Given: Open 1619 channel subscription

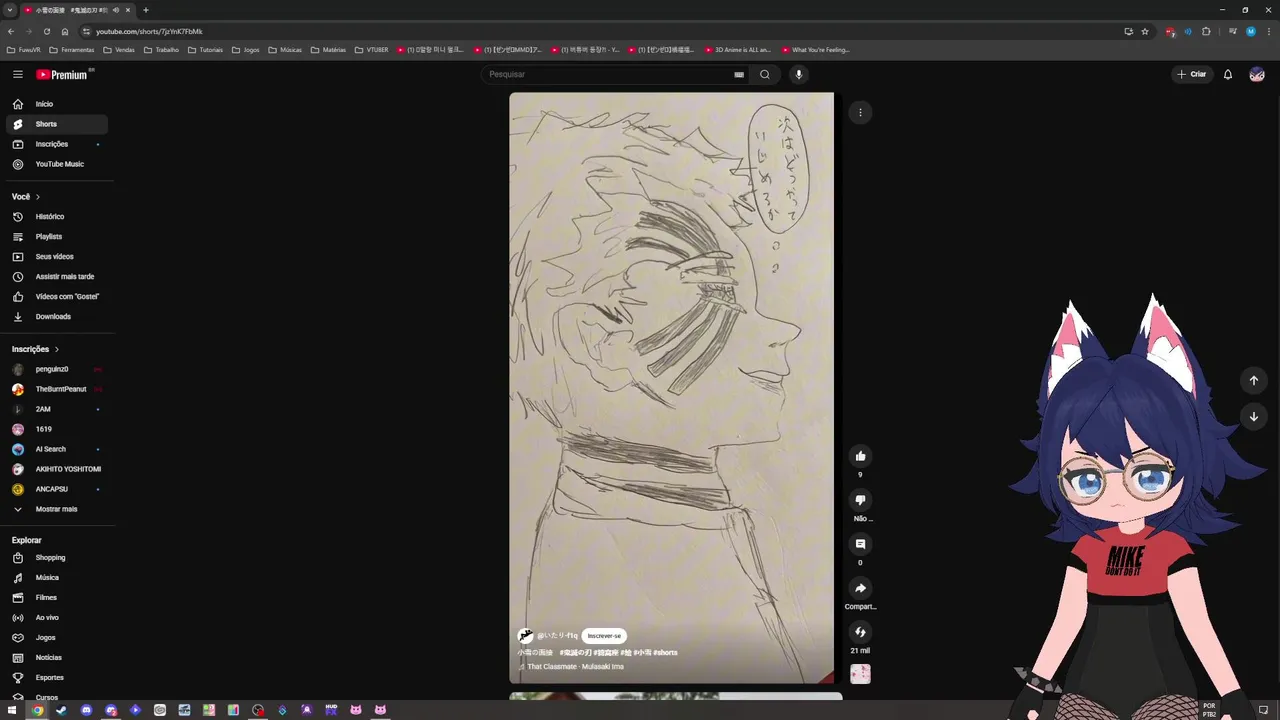Looking at the screenshot, I should pos(57,429).
